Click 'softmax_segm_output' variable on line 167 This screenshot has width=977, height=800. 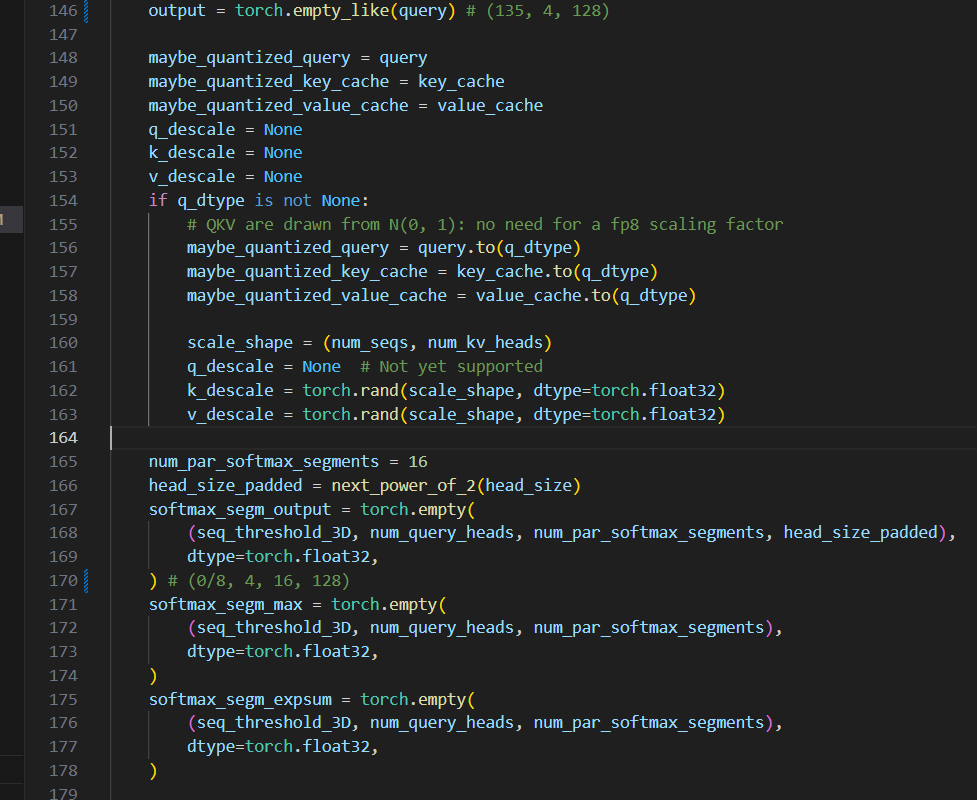click(240, 510)
